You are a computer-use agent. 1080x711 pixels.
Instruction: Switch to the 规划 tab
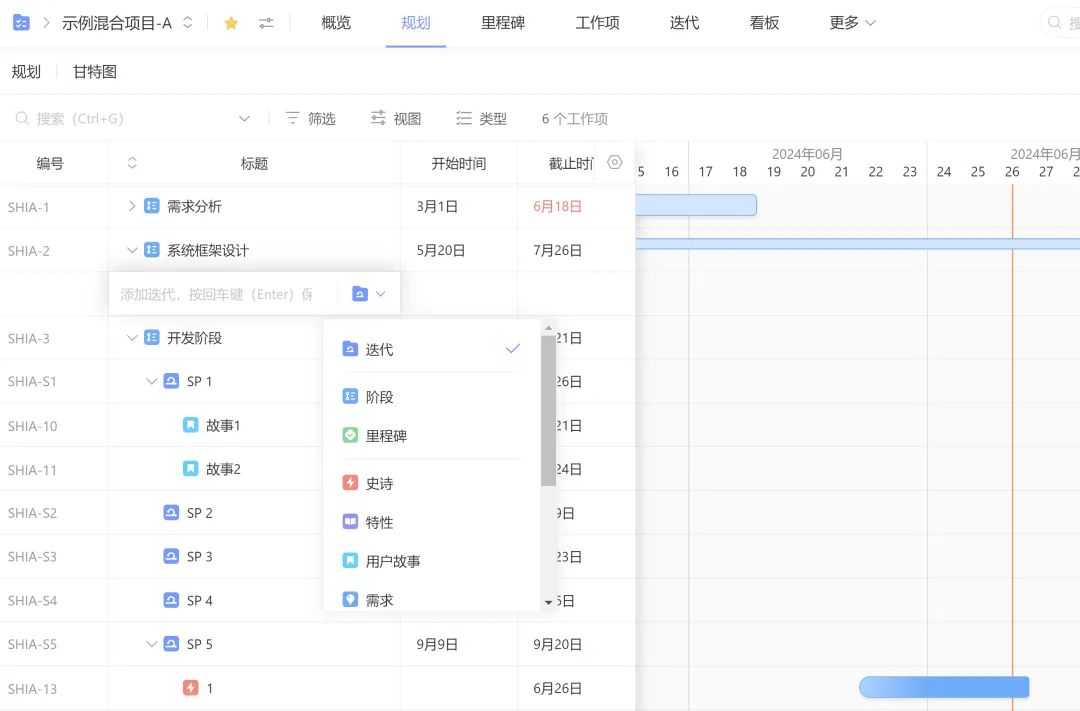click(415, 23)
